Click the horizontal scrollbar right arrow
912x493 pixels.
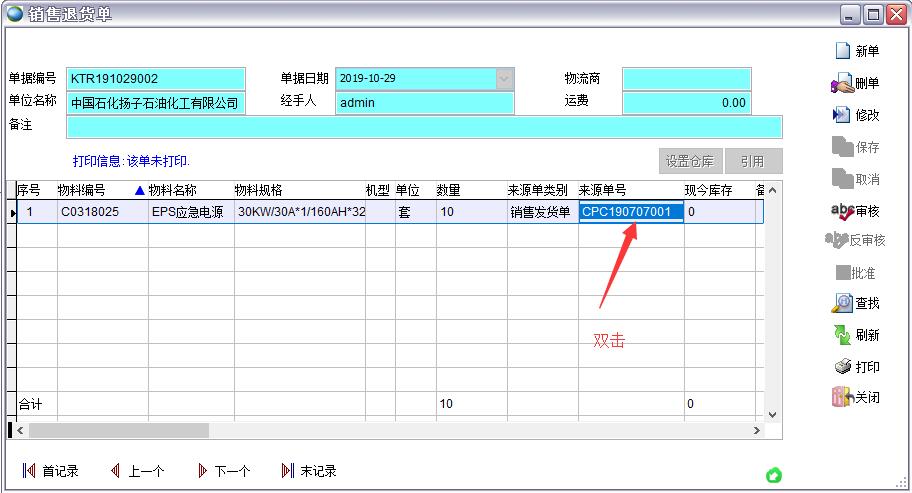coord(756,430)
